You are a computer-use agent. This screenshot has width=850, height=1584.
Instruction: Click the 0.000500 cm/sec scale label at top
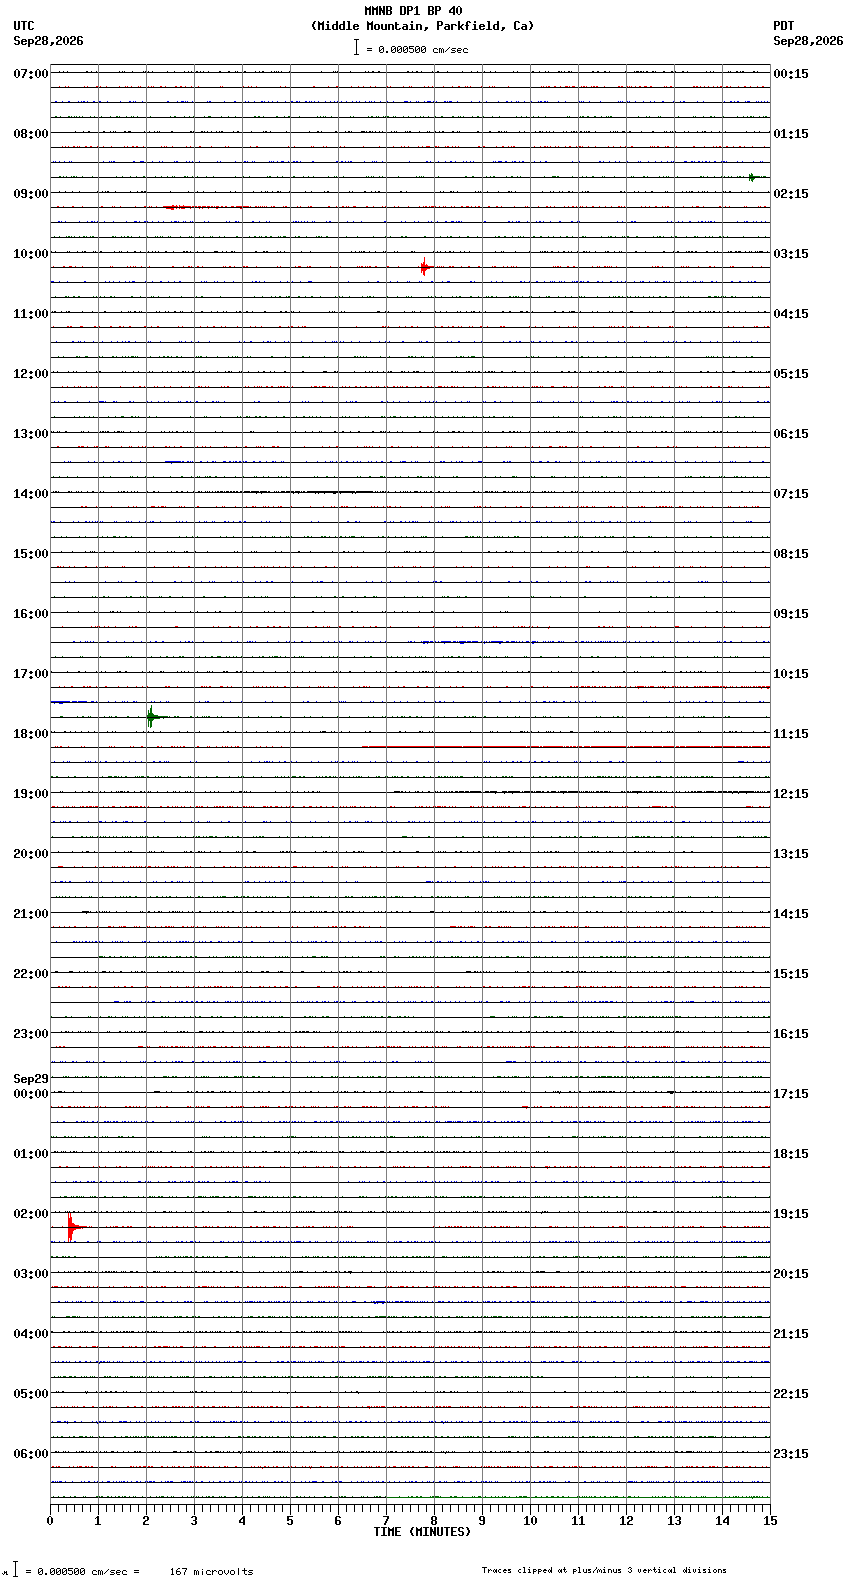[417, 49]
